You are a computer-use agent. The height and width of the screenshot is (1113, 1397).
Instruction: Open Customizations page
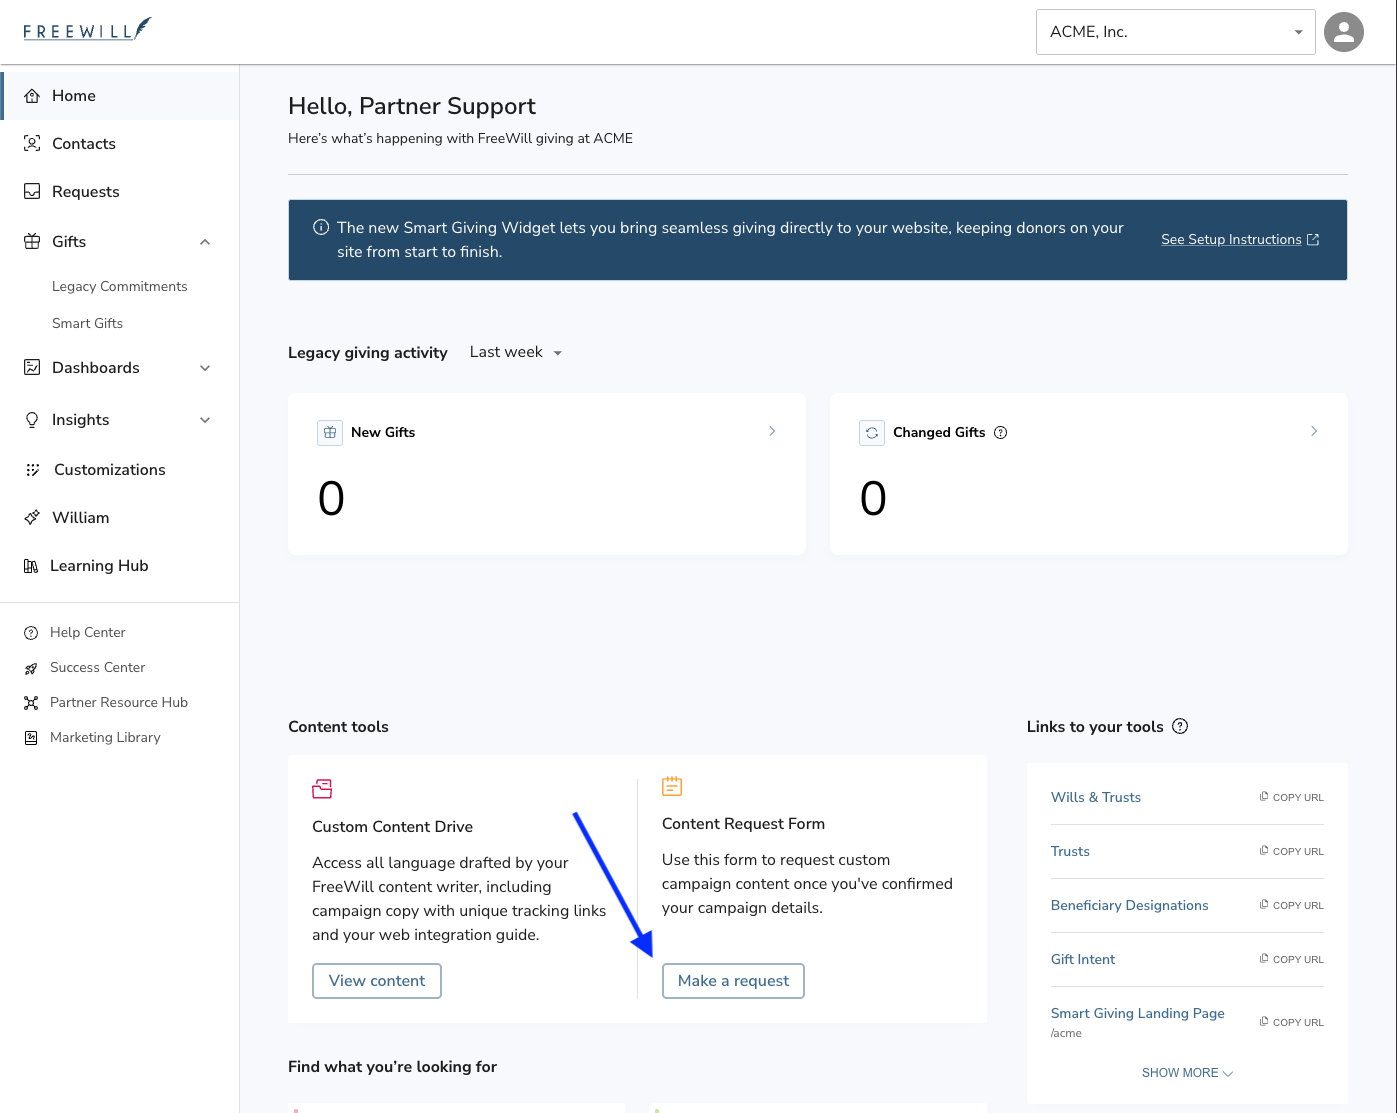point(120,470)
